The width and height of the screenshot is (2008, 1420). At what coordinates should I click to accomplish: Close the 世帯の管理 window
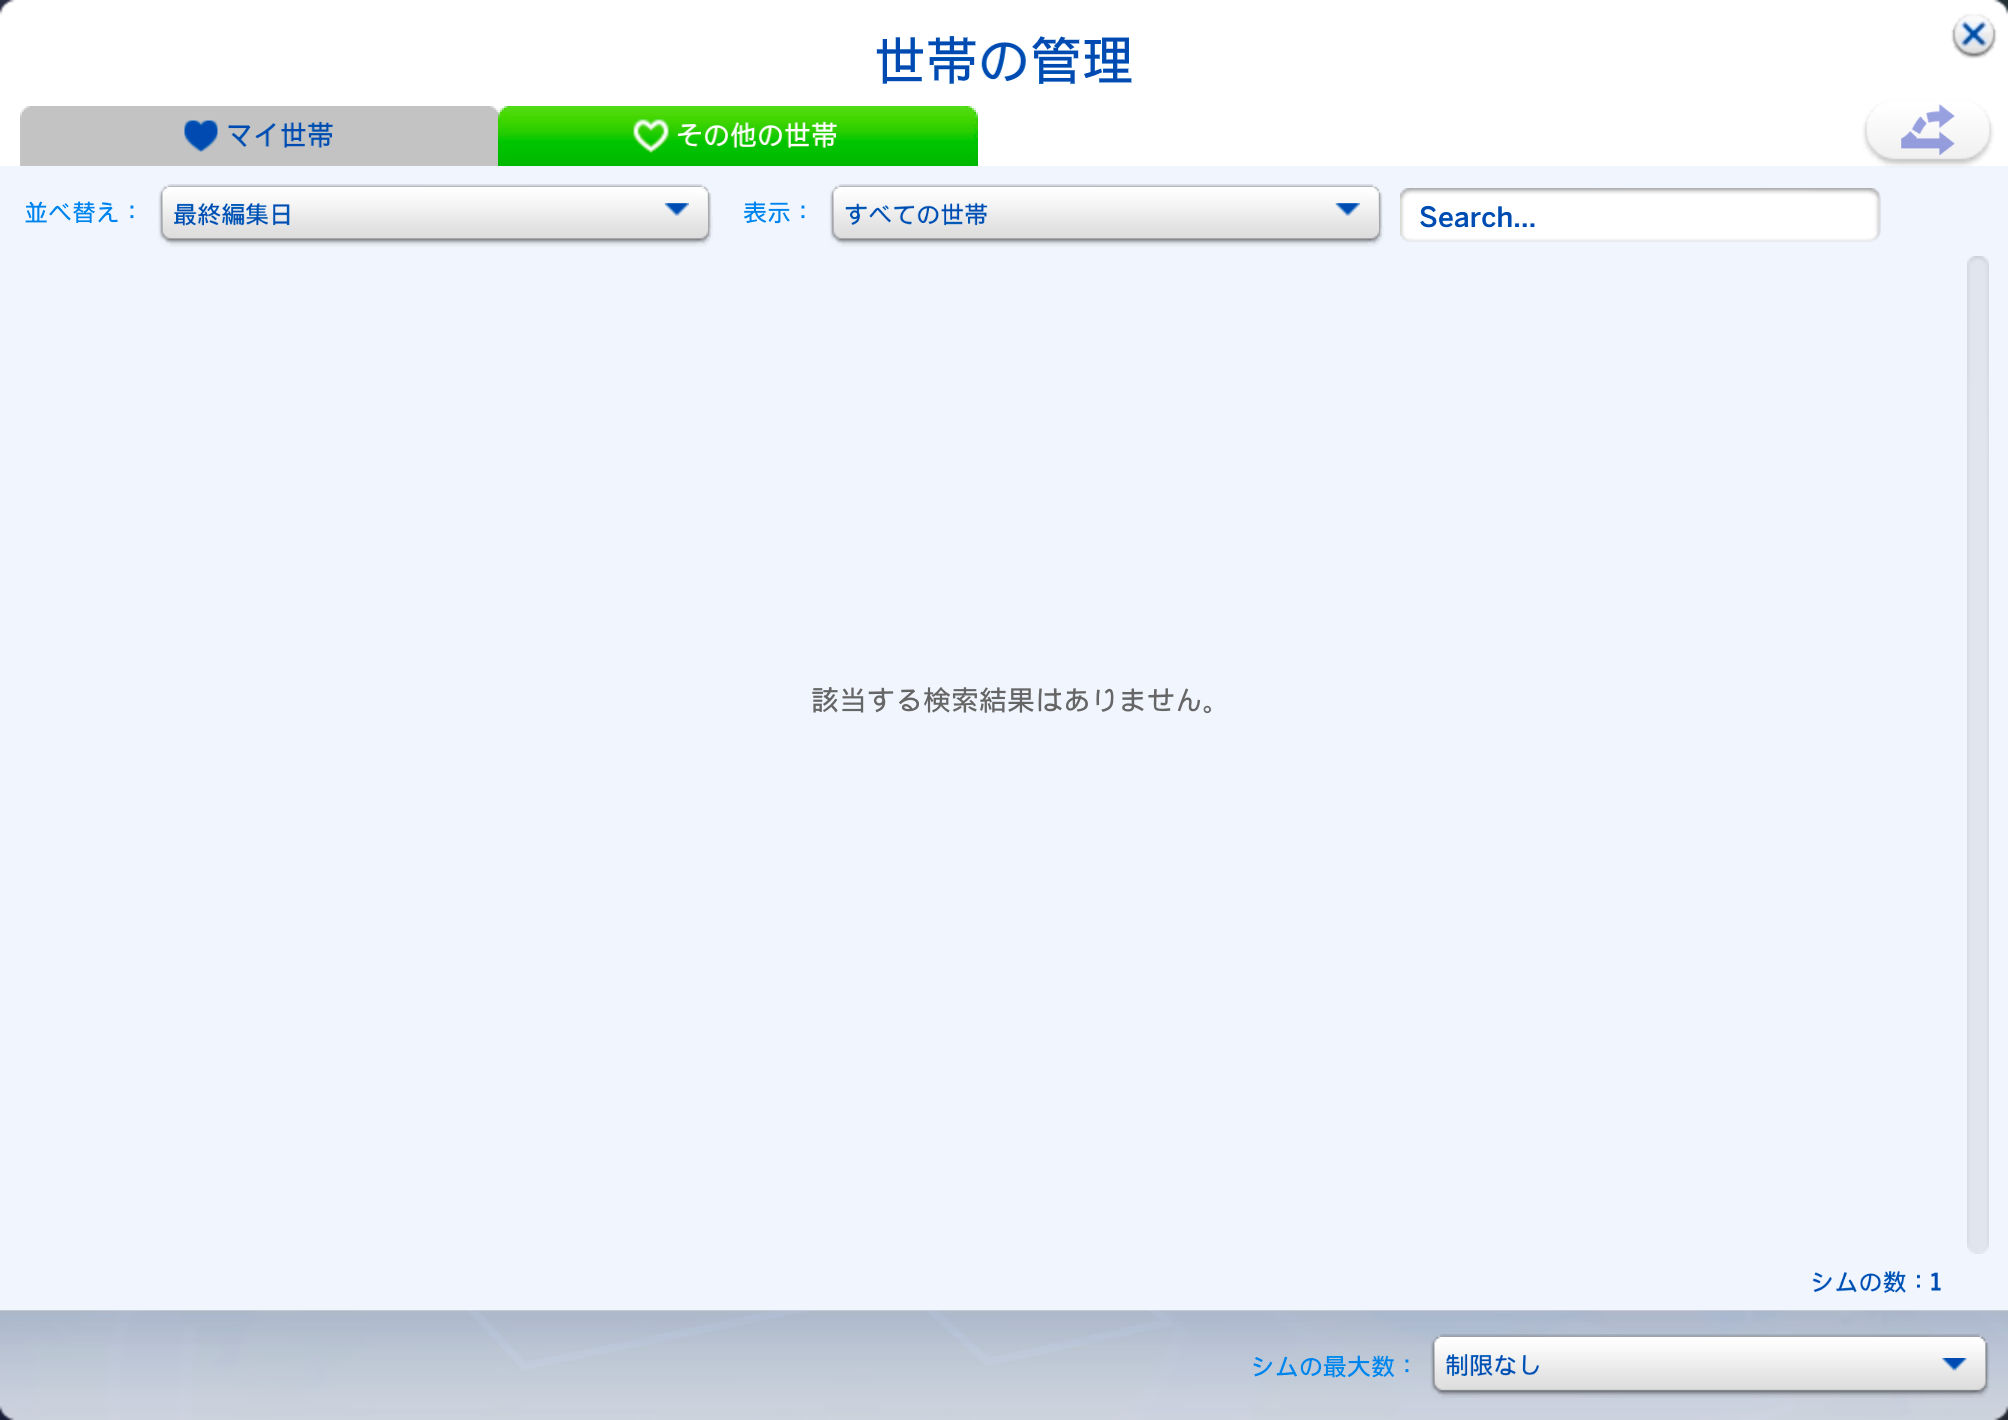point(1973,36)
